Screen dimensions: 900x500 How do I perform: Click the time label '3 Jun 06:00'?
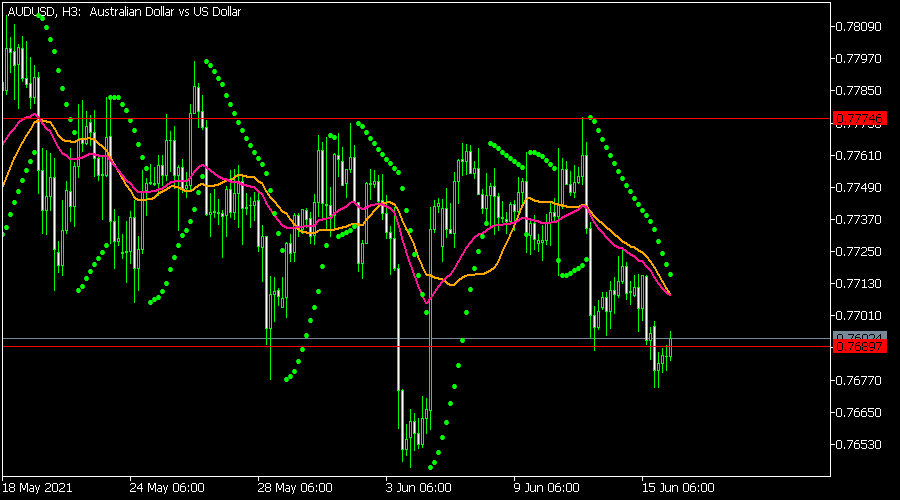tap(418, 488)
